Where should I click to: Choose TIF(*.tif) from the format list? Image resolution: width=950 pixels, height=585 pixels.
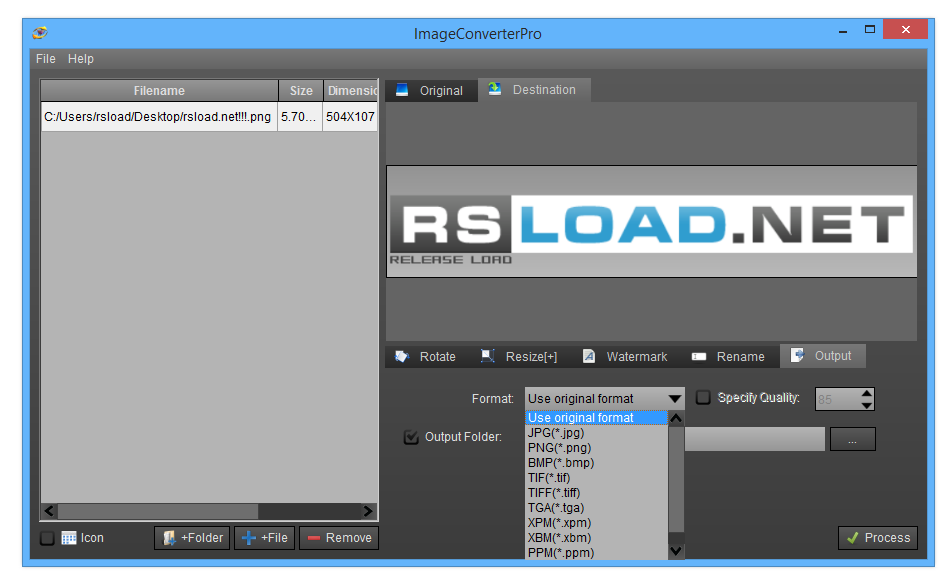[x=596, y=478]
